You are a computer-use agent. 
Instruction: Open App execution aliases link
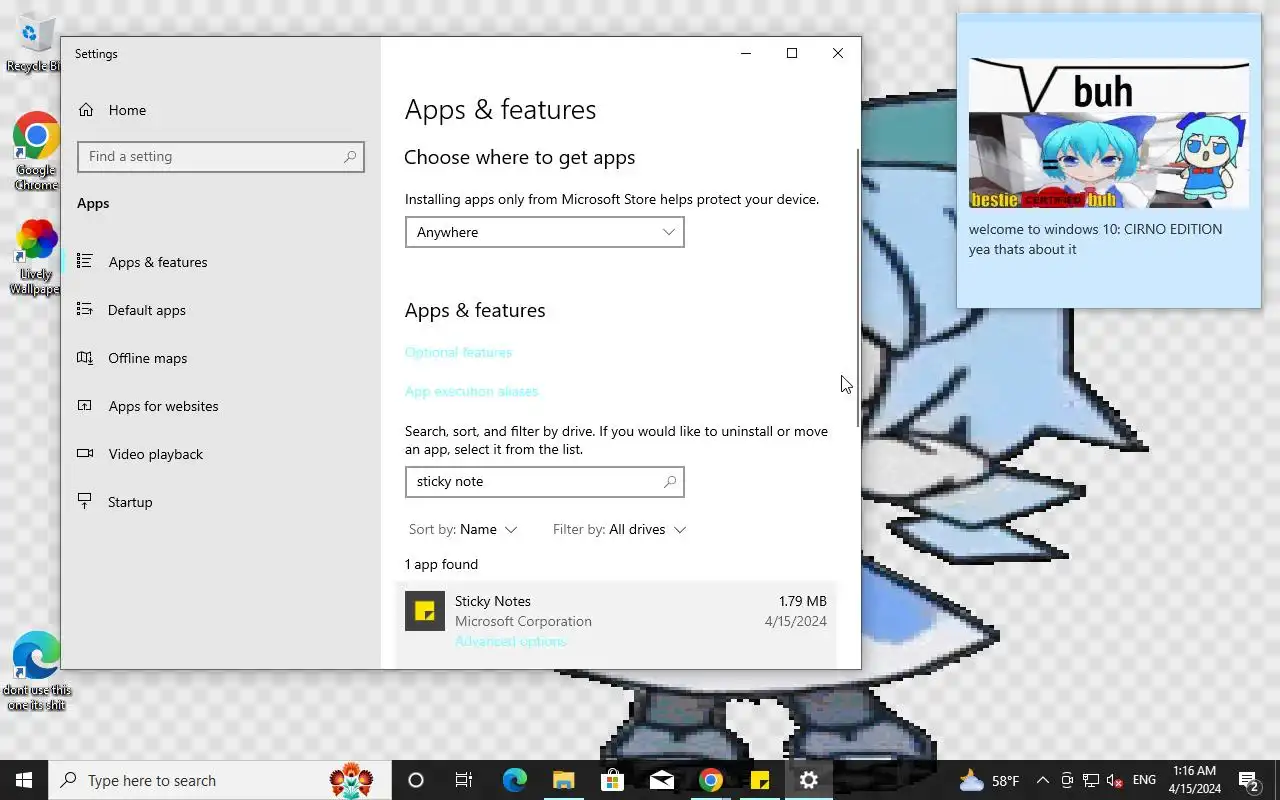coord(471,391)
